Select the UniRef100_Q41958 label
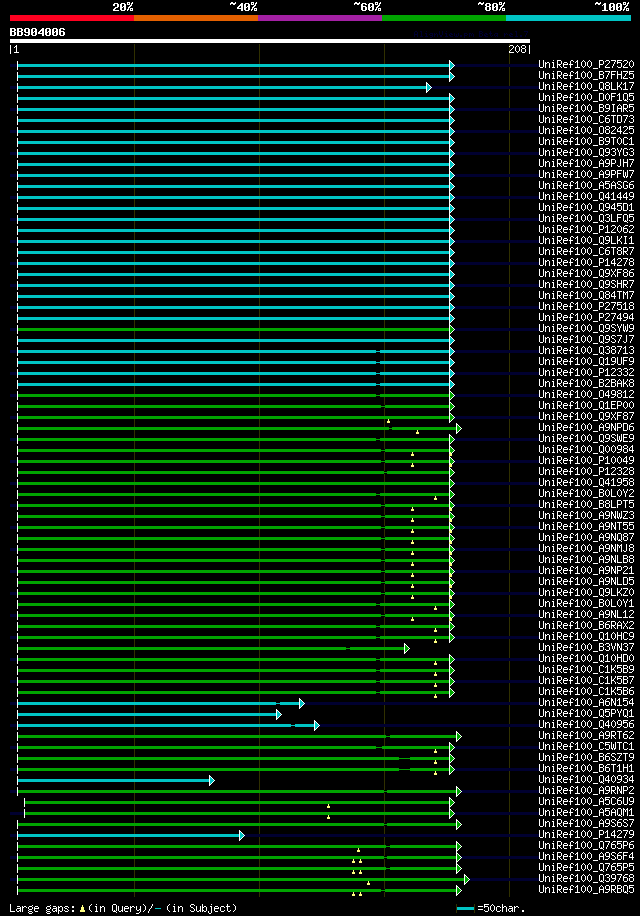This screenshot has height=916, width=640. coord(586,483)
